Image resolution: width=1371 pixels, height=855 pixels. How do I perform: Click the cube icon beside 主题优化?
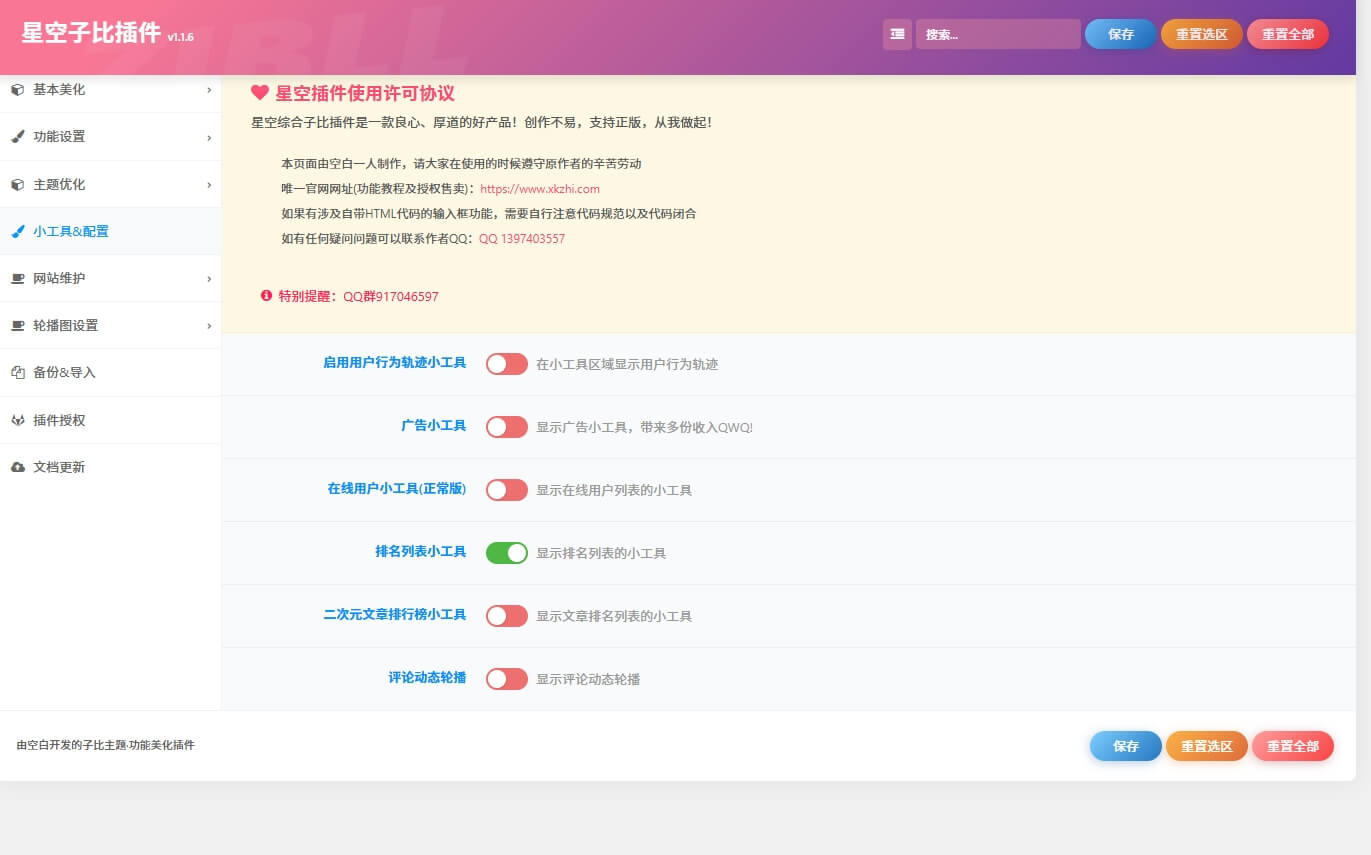pos(17,185)
